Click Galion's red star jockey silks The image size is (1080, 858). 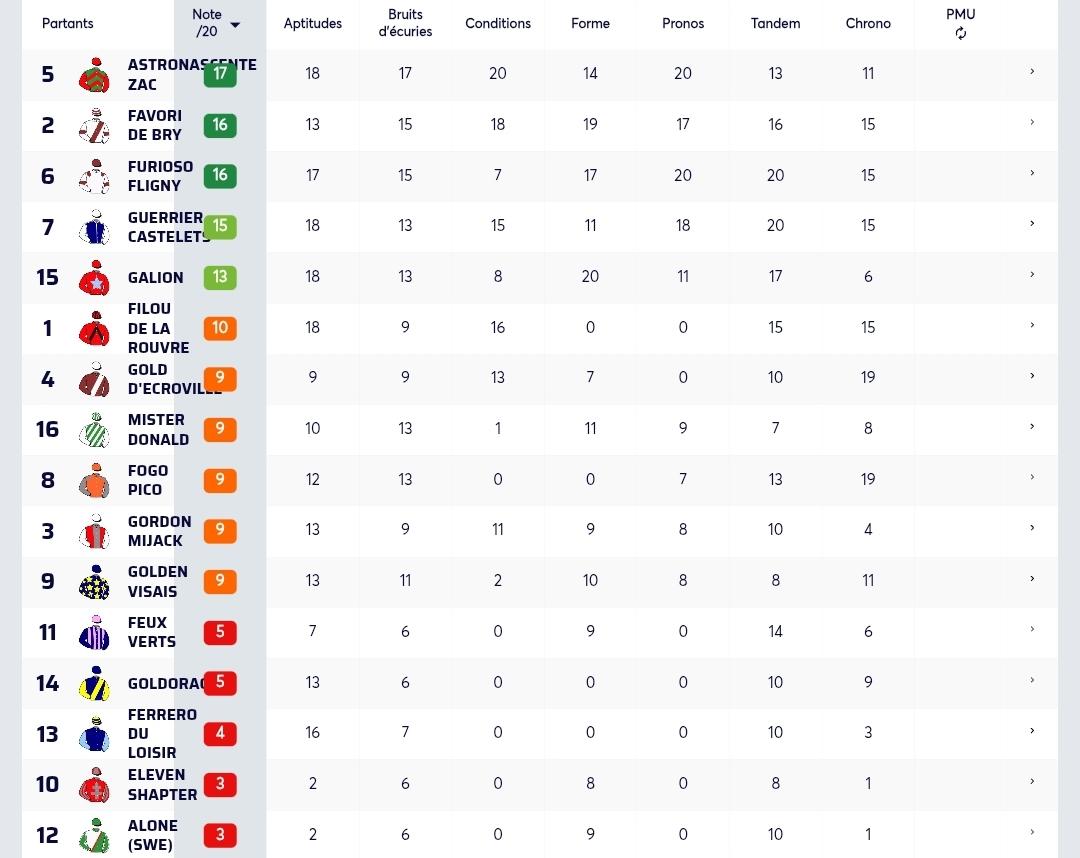pyautogui.click(x=94, y=278)
